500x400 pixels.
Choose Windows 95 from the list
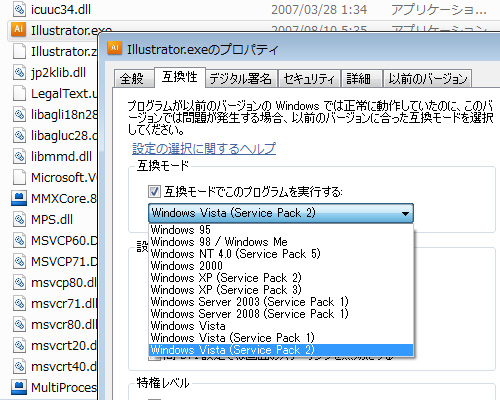[281, 230]
